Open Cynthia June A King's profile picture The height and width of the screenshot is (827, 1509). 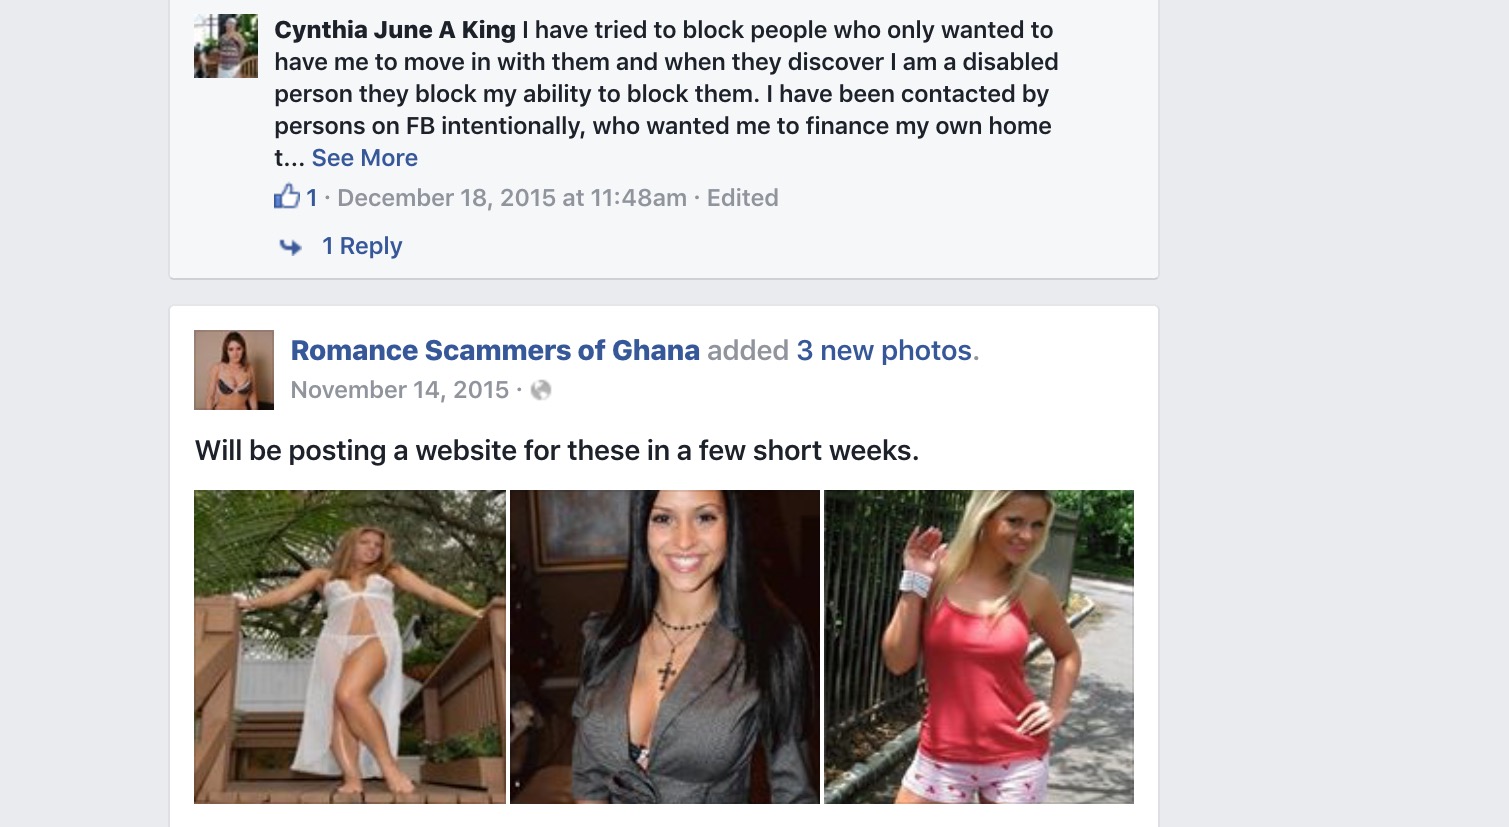[226, 46]
